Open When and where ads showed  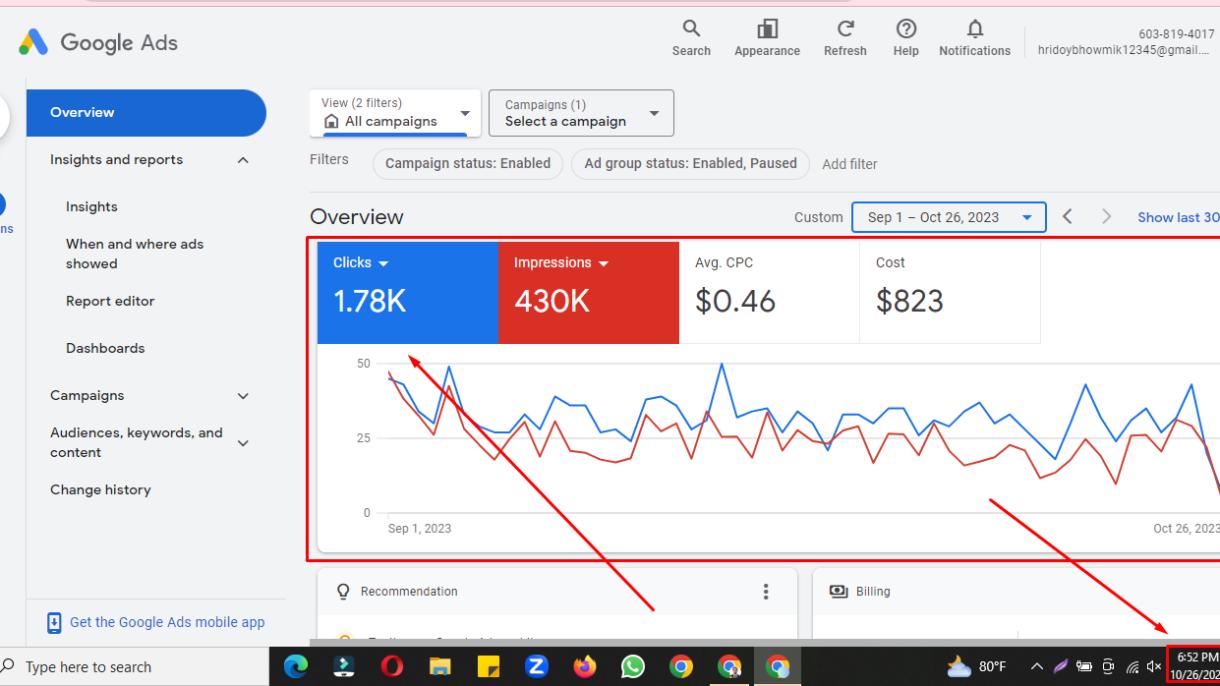point(135,254)
